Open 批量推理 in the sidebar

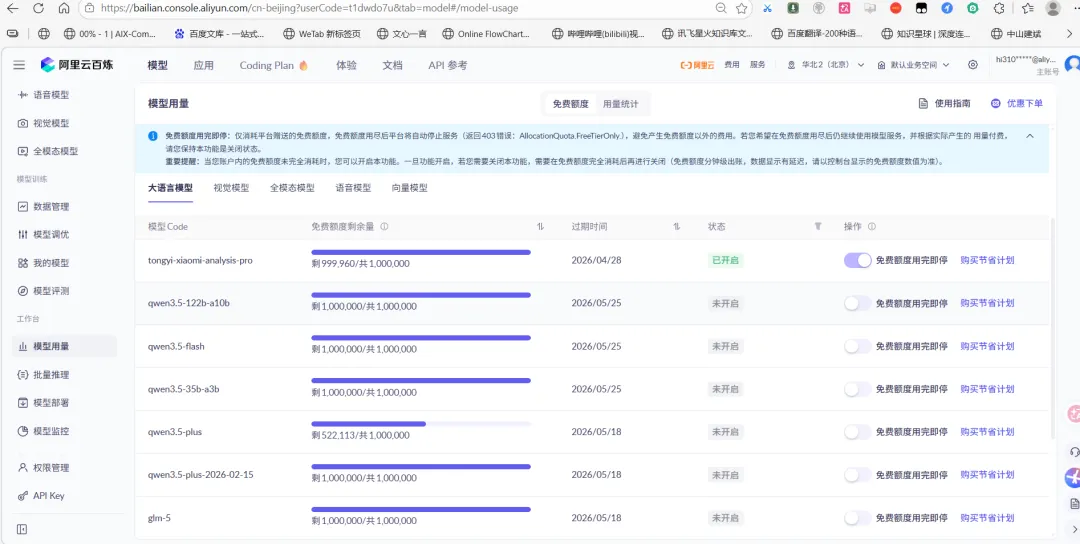[x=43, y=375]
